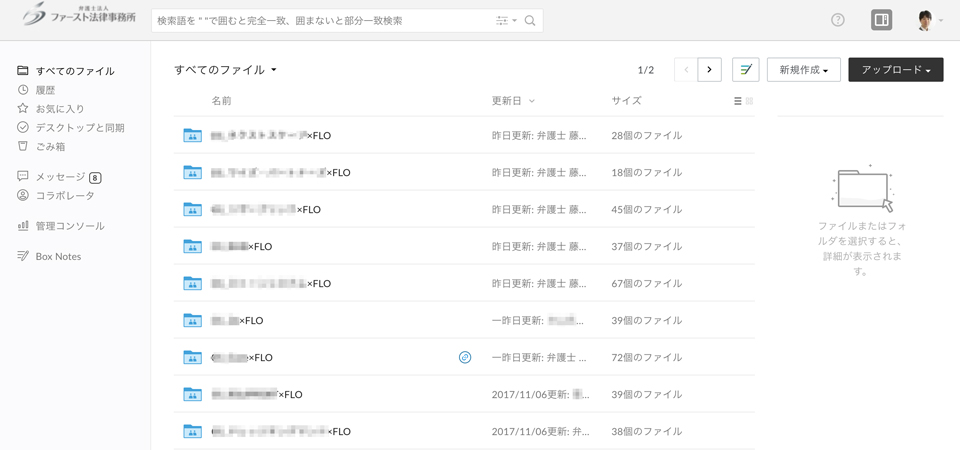Click the ファースト法律事務所 logo
960x450 pixels.
[x=79, y=14]
